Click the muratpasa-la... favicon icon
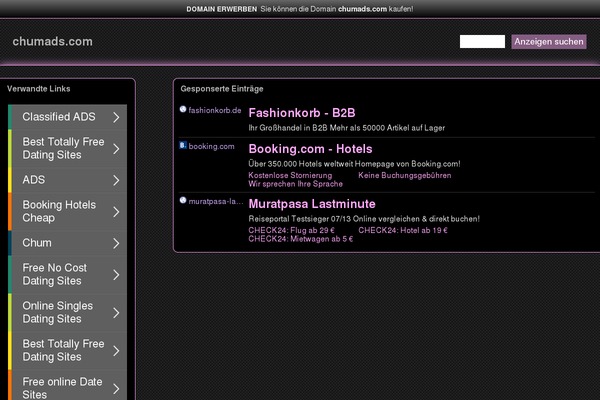600x400 pixels. pos(183,200)
